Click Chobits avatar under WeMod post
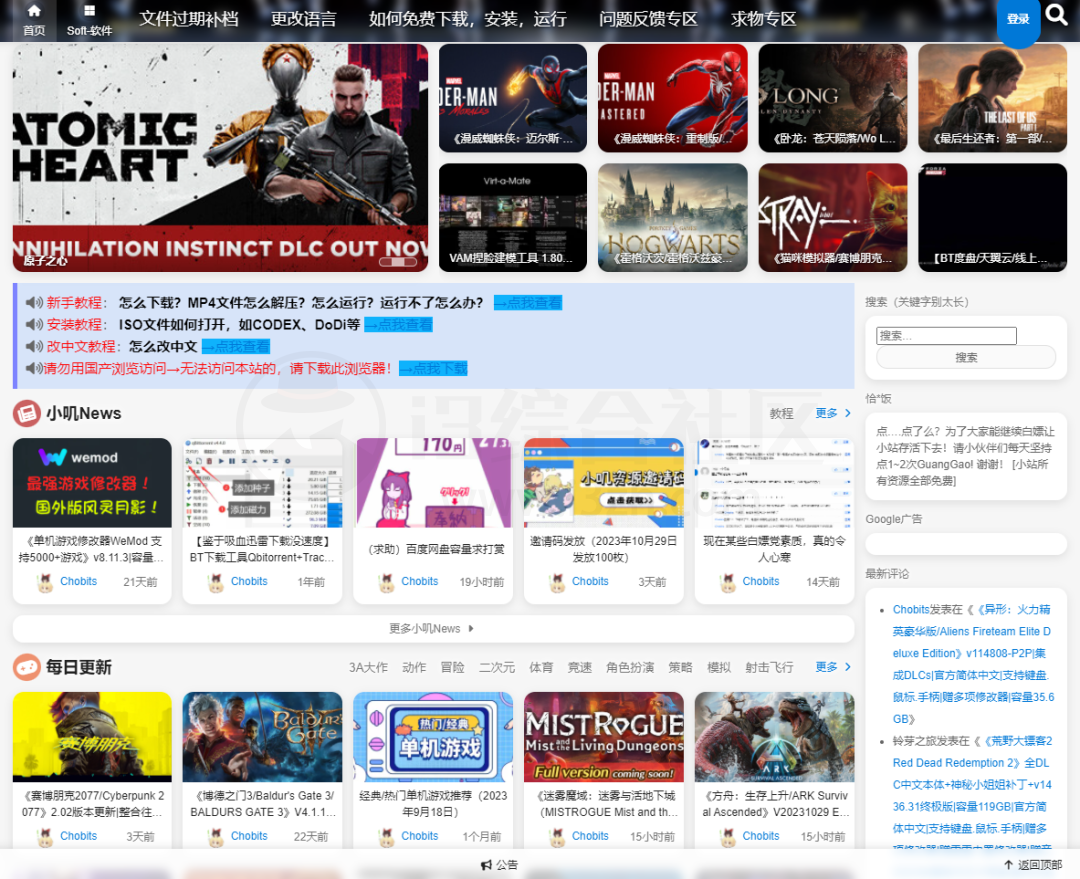The width and height of the screenshot is (1080, 879). pos(45,582)
